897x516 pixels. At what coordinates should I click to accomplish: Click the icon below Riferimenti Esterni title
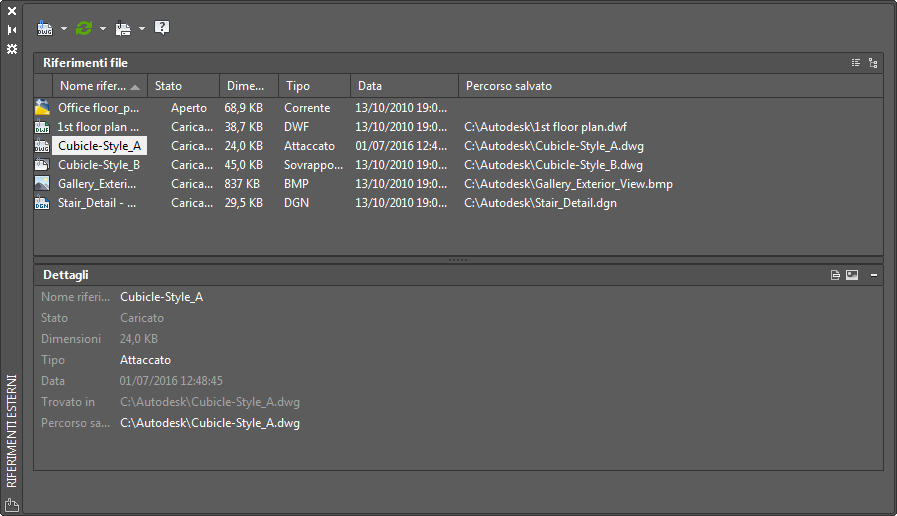(x=12, y=503)
